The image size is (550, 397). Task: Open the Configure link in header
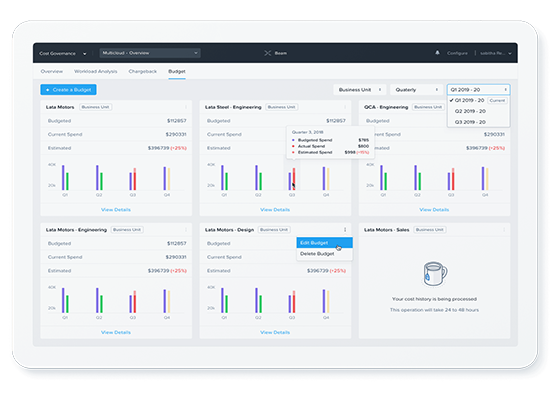click(457, 53)
